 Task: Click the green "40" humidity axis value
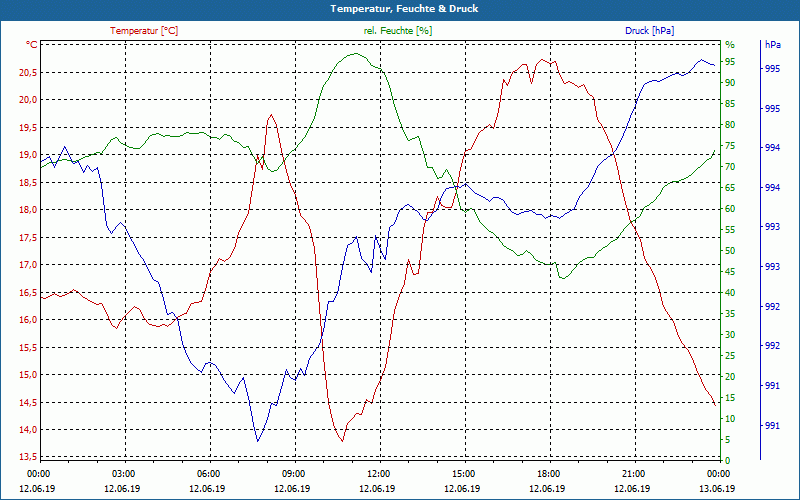tap(730, 293)
